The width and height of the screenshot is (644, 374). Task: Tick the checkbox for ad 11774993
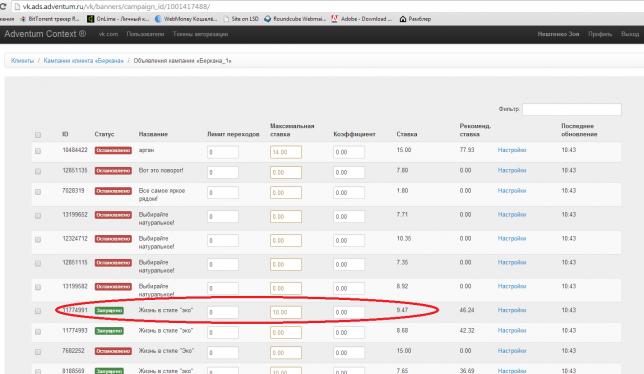click(x=38, y=331)
